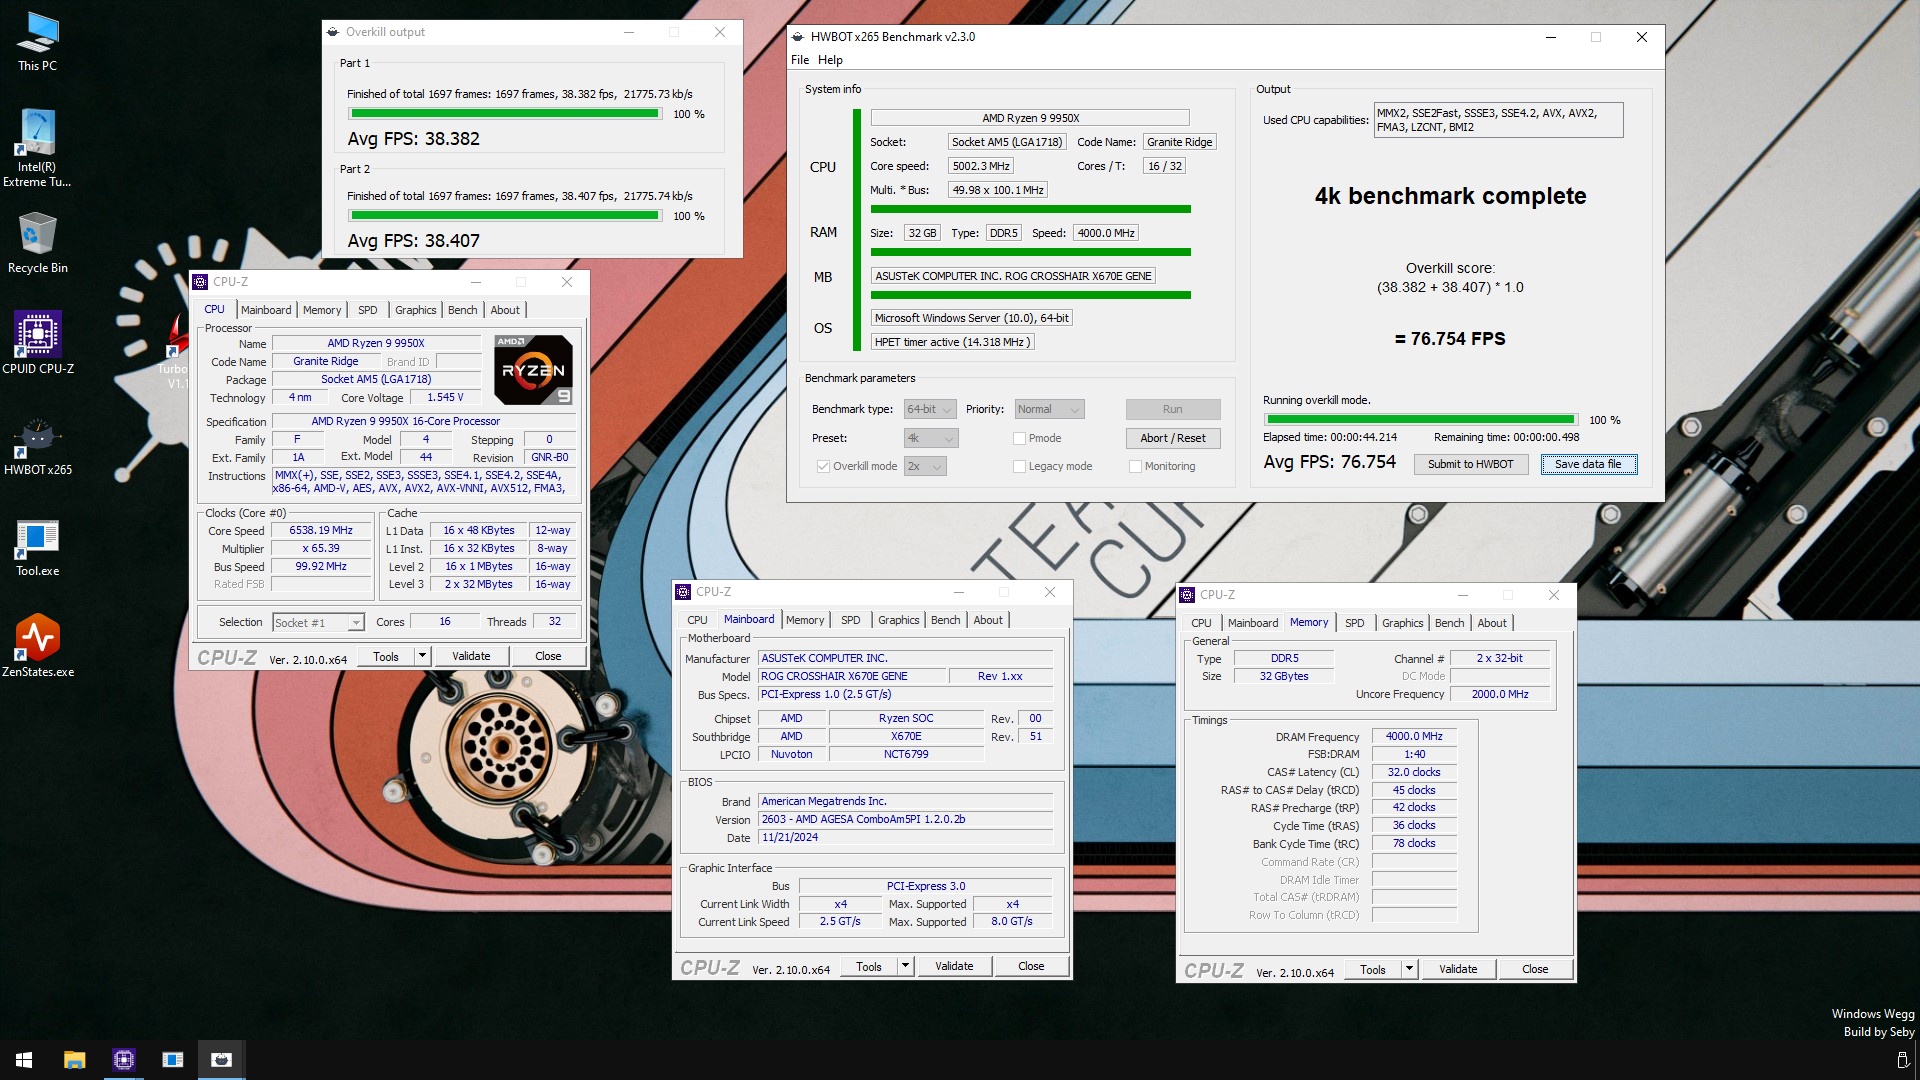Click the AMD Ryzen 9 9950X name field in HWBOT
Image resolution: width=1920 pixels, height=1080 pixels.
[x=1030, y=118]
